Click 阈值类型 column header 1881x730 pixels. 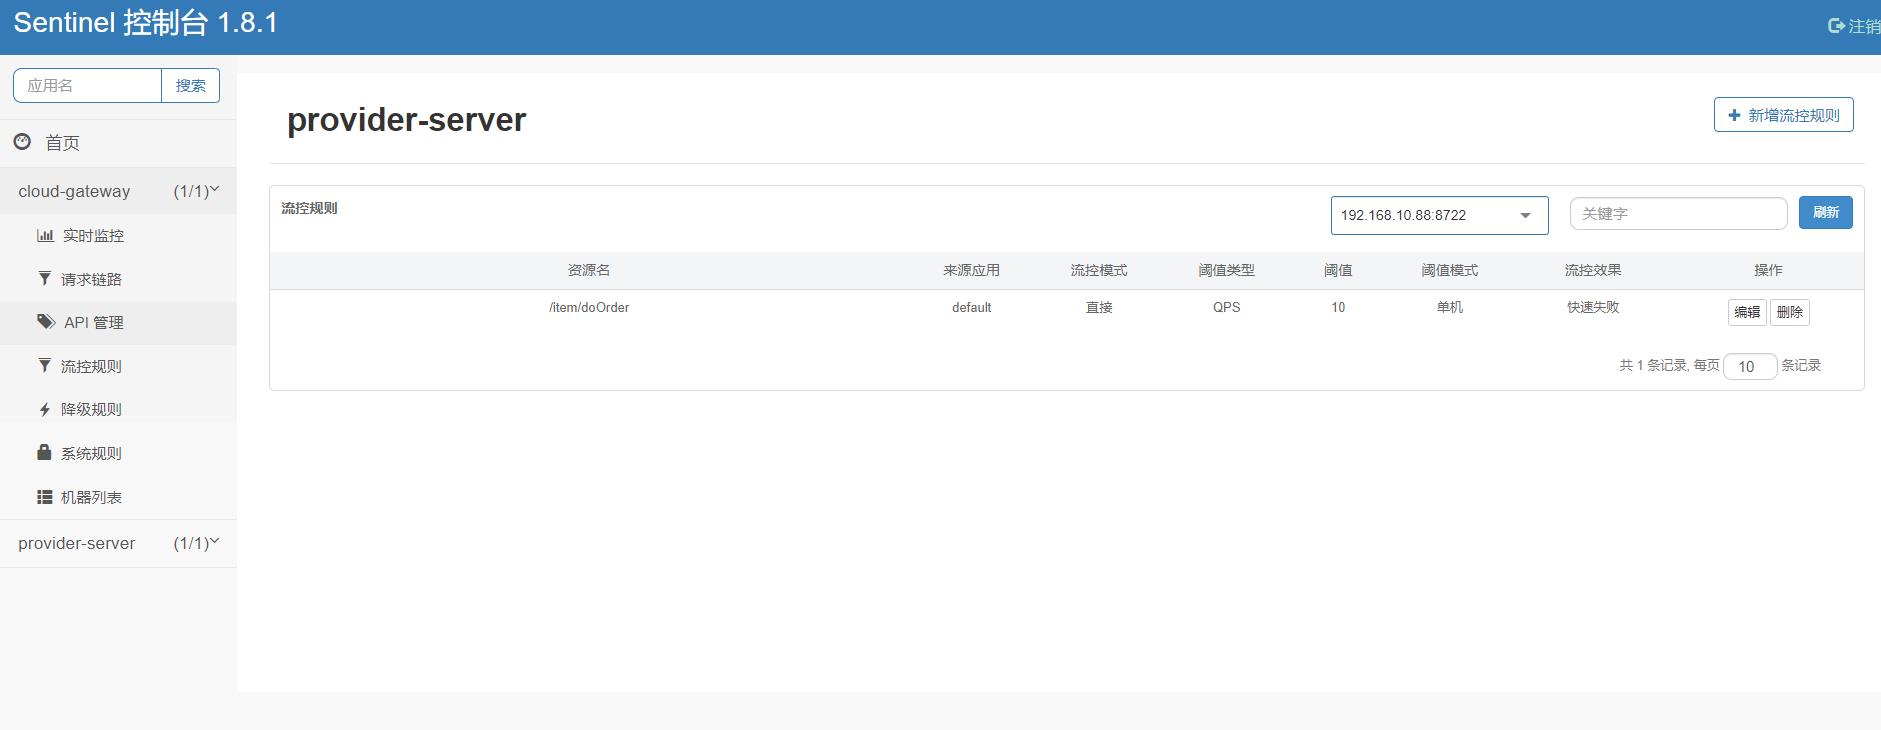click(1226, 270)
